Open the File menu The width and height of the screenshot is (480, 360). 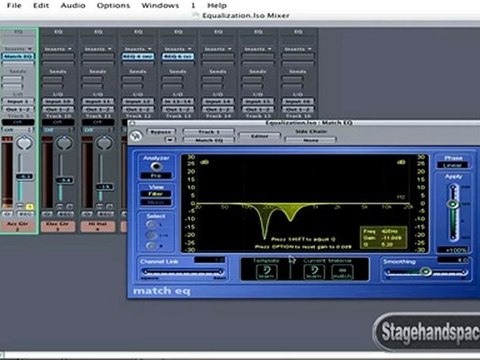click(x=14, y=5)
